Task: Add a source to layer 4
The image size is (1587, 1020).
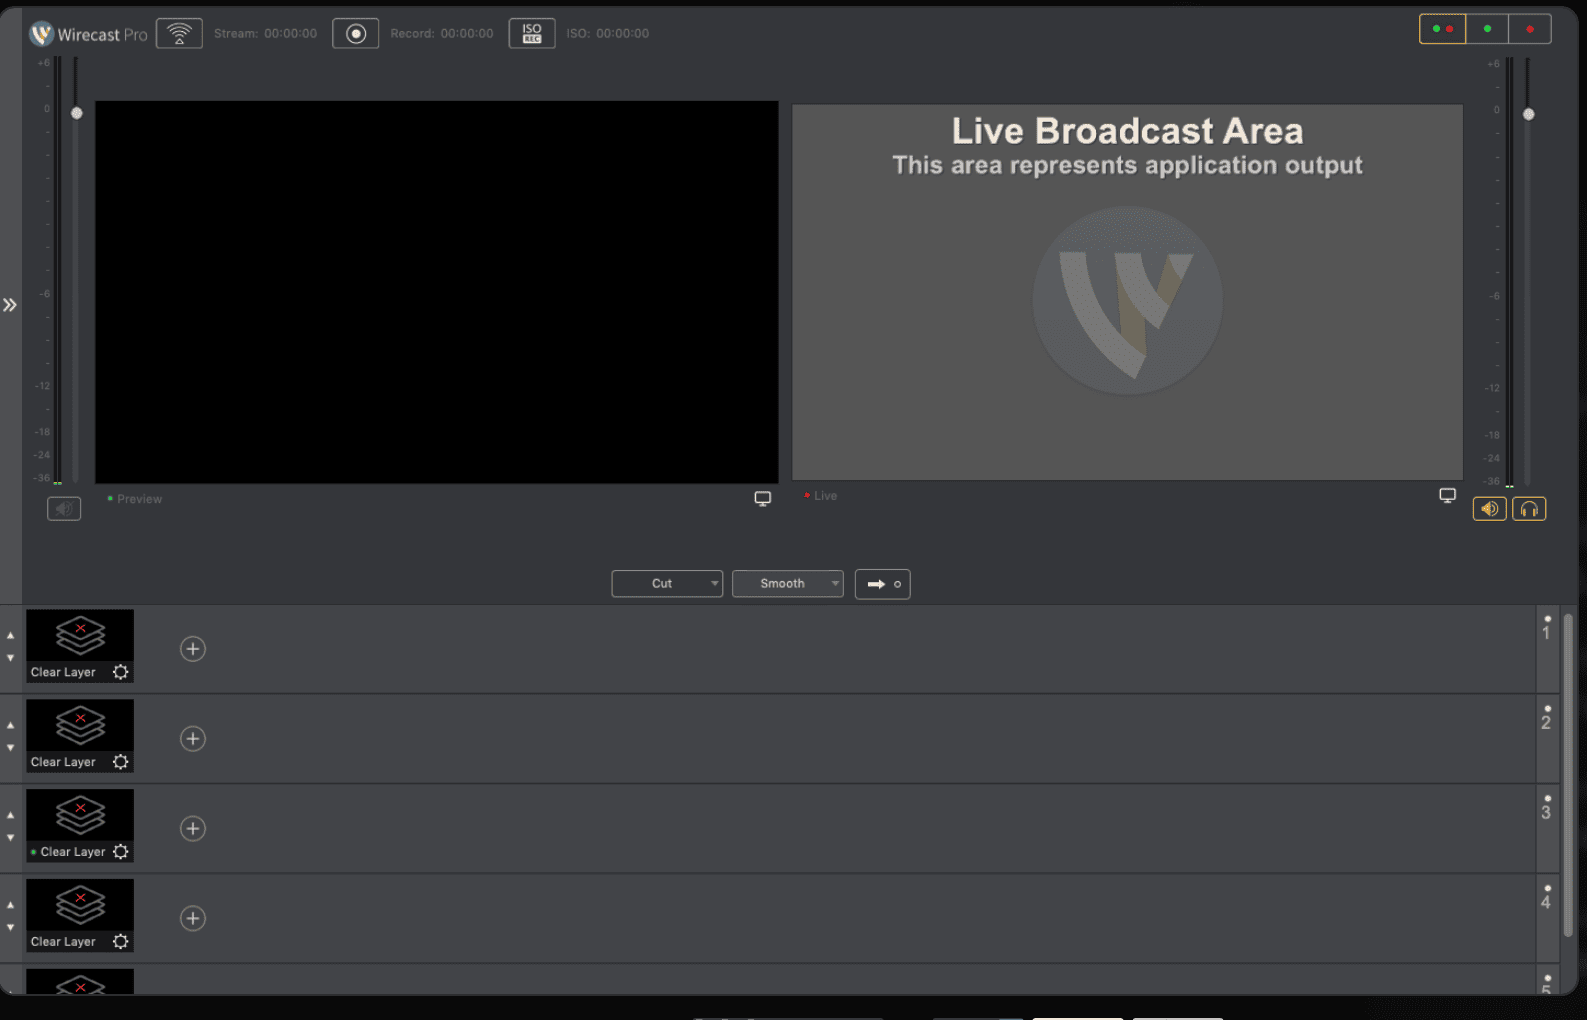Action: (x=193, y=919)
